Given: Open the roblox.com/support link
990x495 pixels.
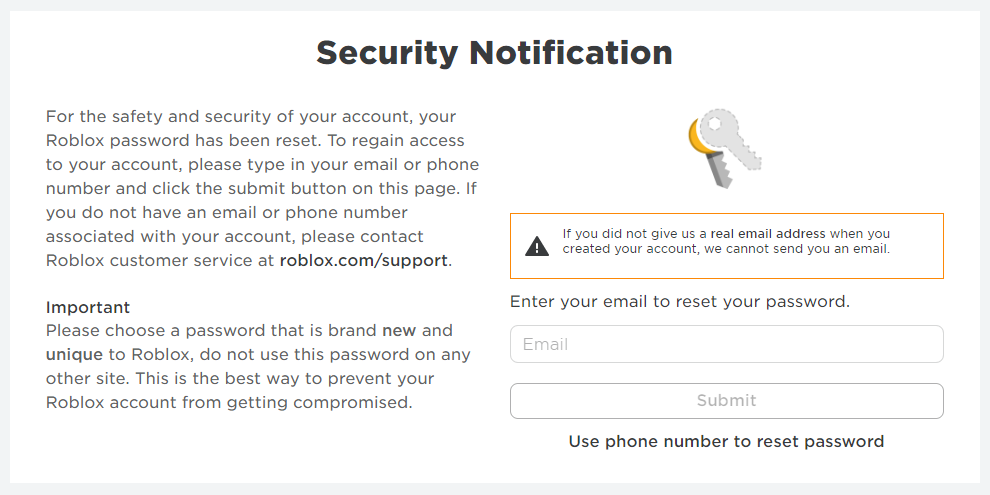Looking at the screenshot, I should coord(364,260).
